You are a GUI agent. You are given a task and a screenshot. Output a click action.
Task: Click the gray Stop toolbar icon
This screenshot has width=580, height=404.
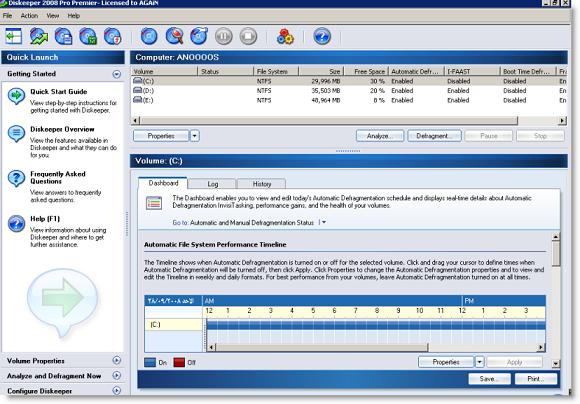pos(248,36)
